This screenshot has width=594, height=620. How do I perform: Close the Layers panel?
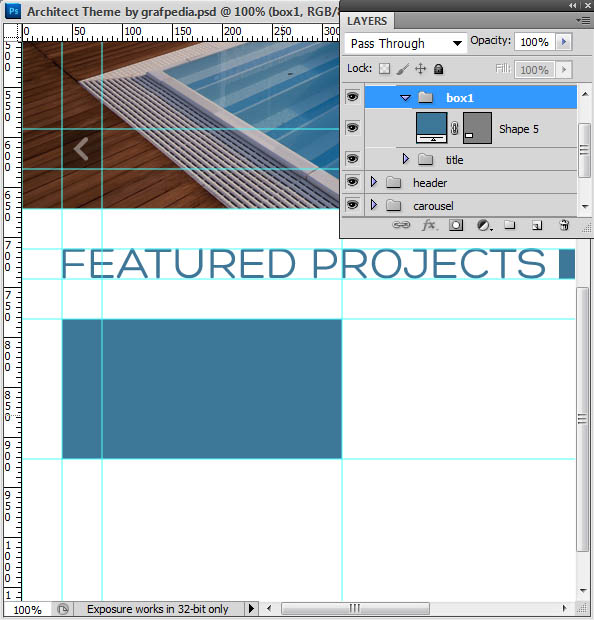point(588,6)
